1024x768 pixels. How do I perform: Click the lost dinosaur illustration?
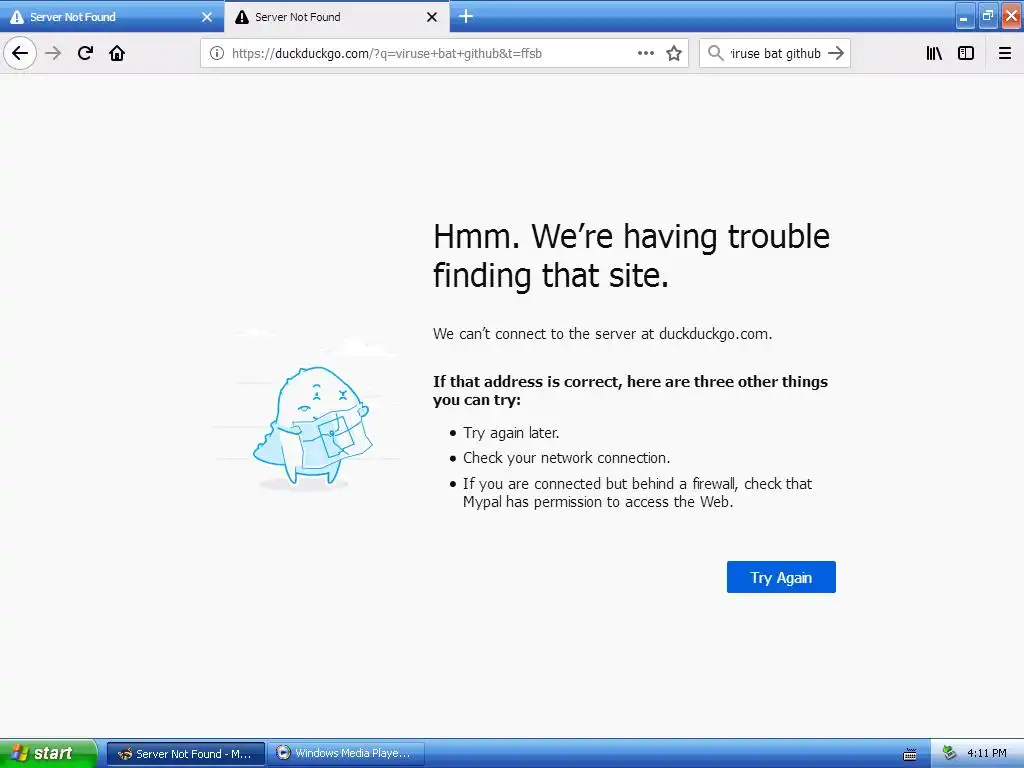click(x=312, y=426)
